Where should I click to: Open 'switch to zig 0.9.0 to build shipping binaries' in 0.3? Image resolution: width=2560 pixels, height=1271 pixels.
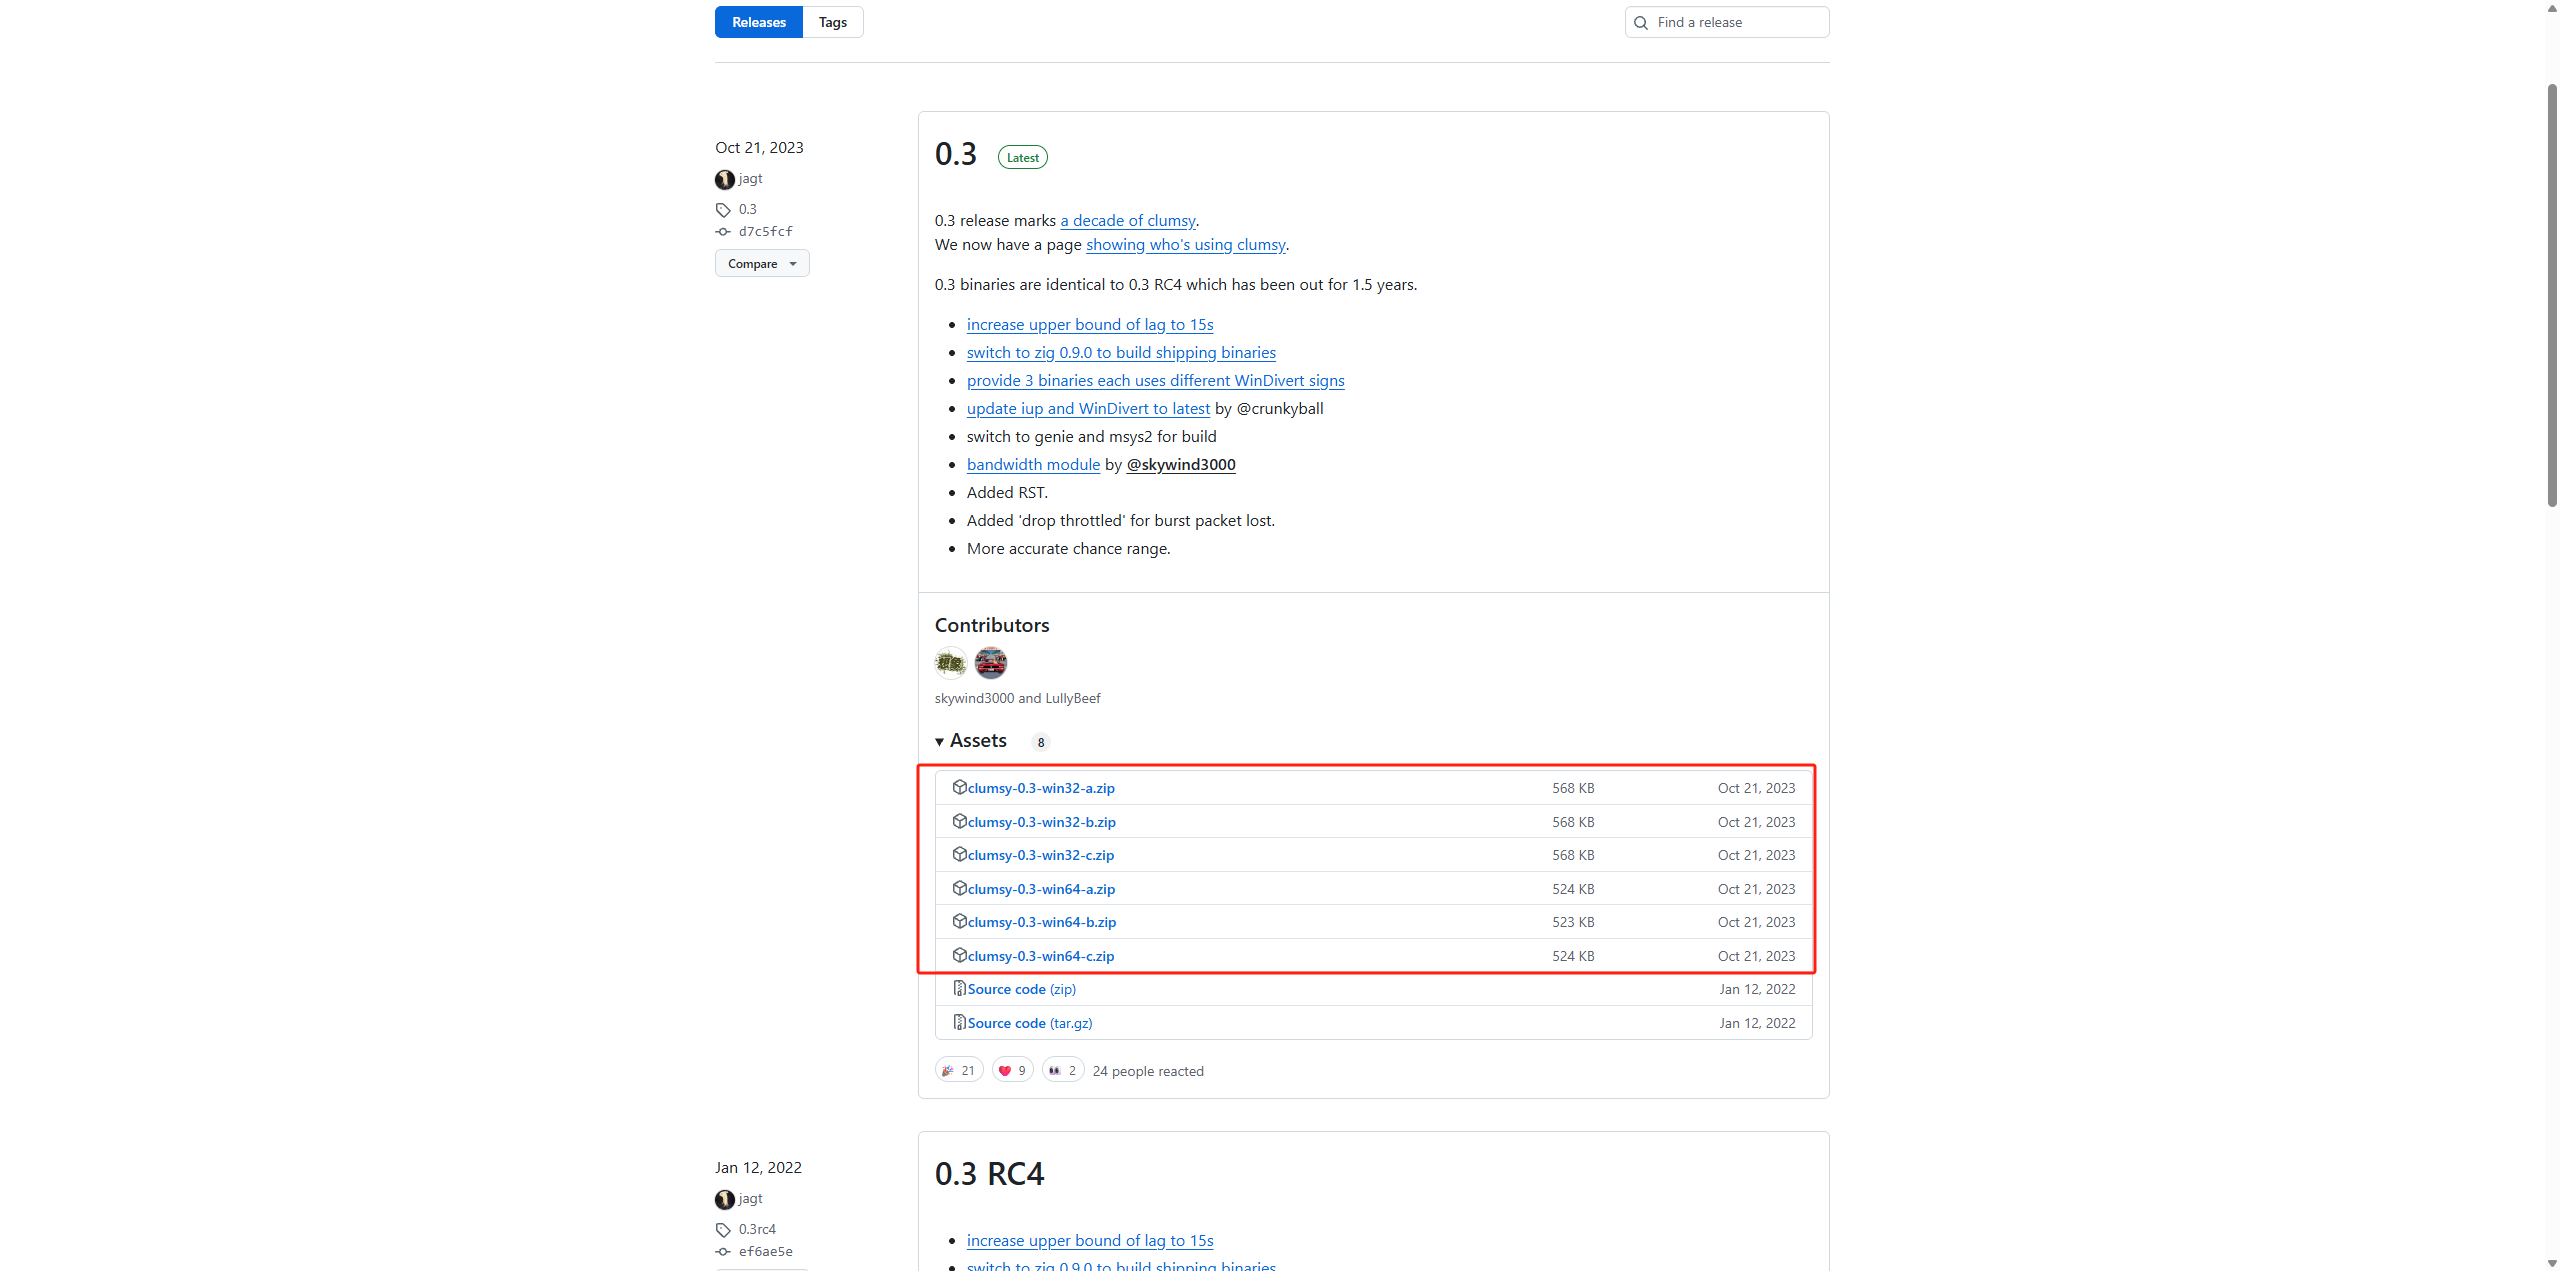(1121, 352)
